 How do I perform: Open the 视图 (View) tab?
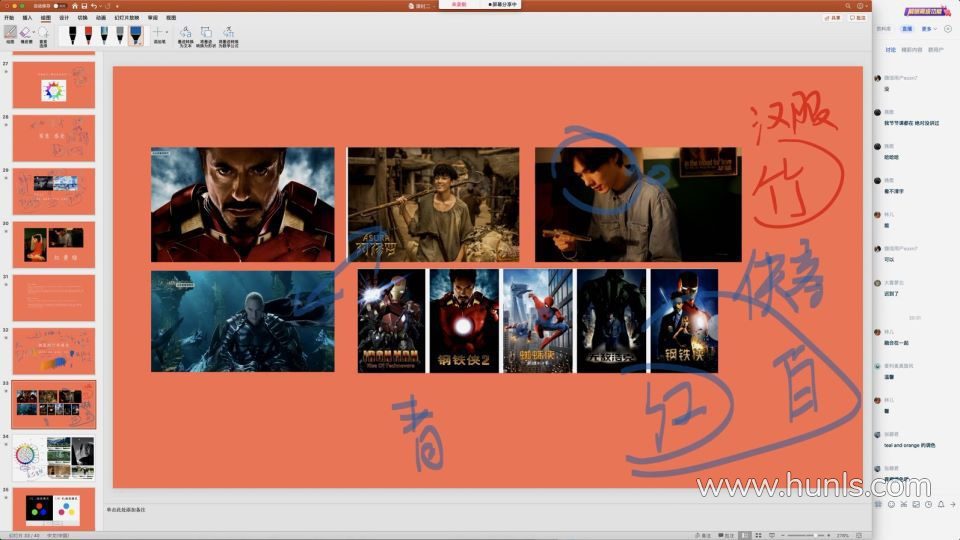pyautogui.click(x=171, y=18)
